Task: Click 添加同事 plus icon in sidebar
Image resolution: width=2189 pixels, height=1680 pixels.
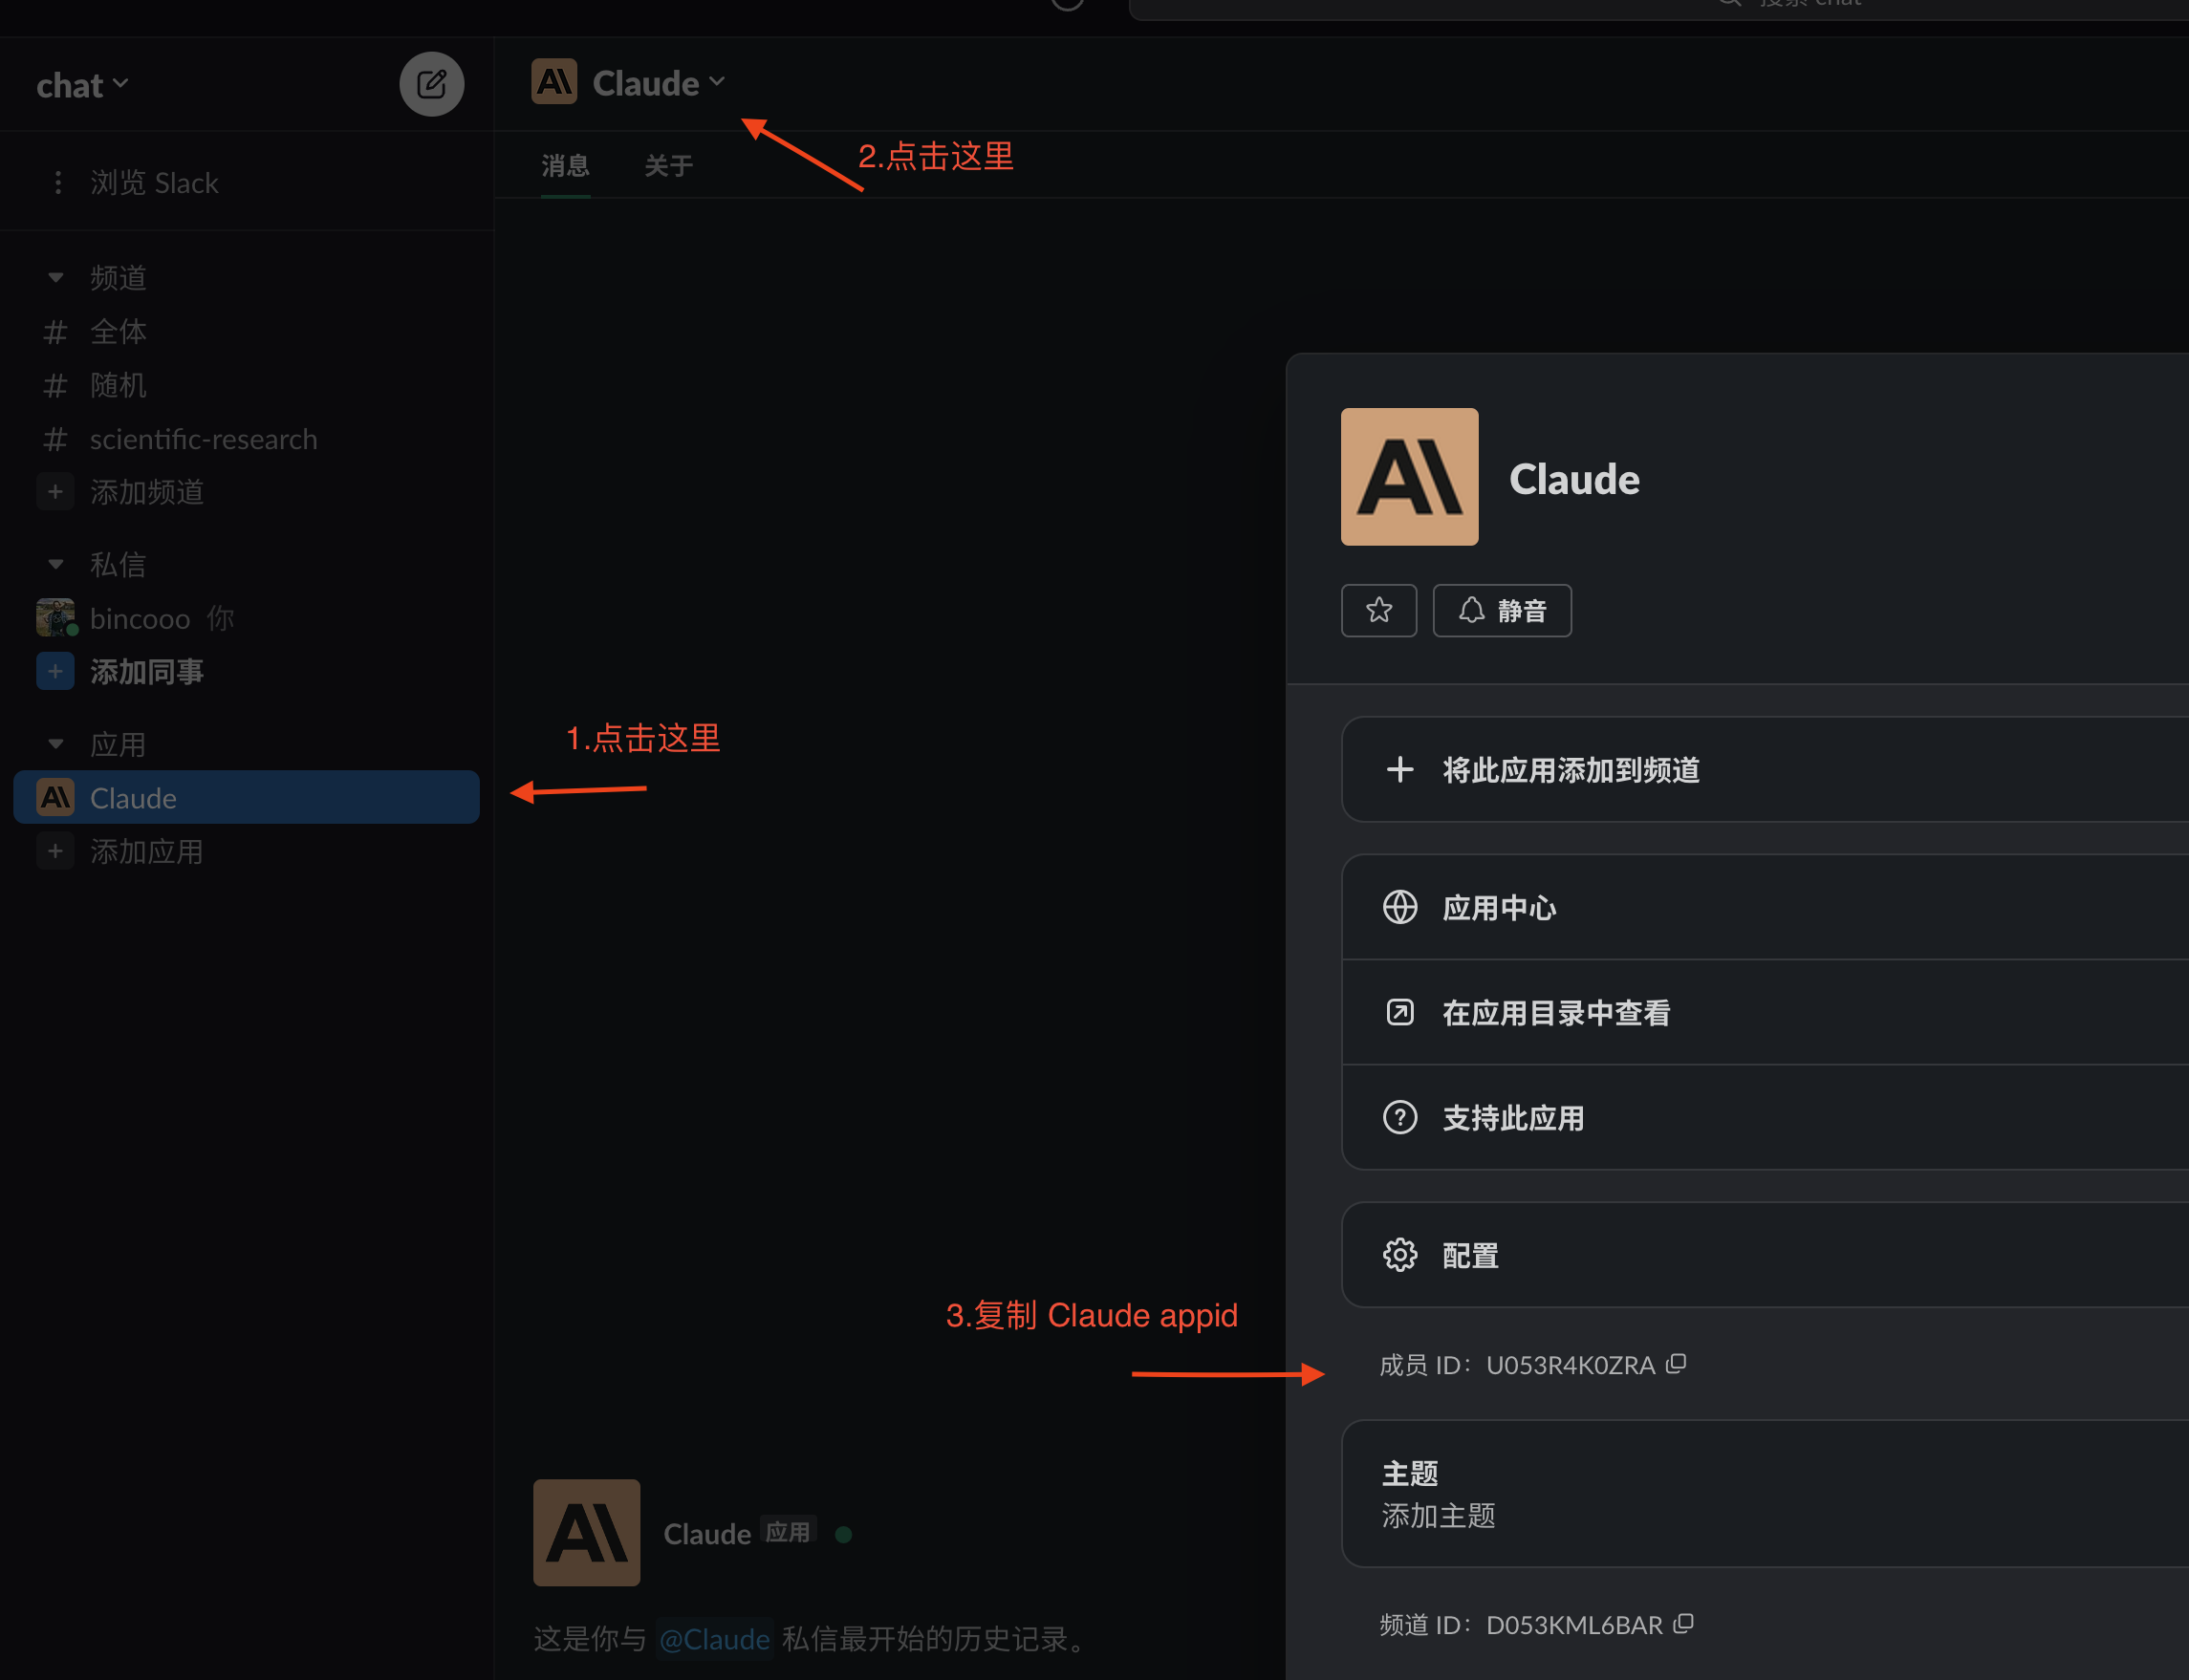Action: 55,671
